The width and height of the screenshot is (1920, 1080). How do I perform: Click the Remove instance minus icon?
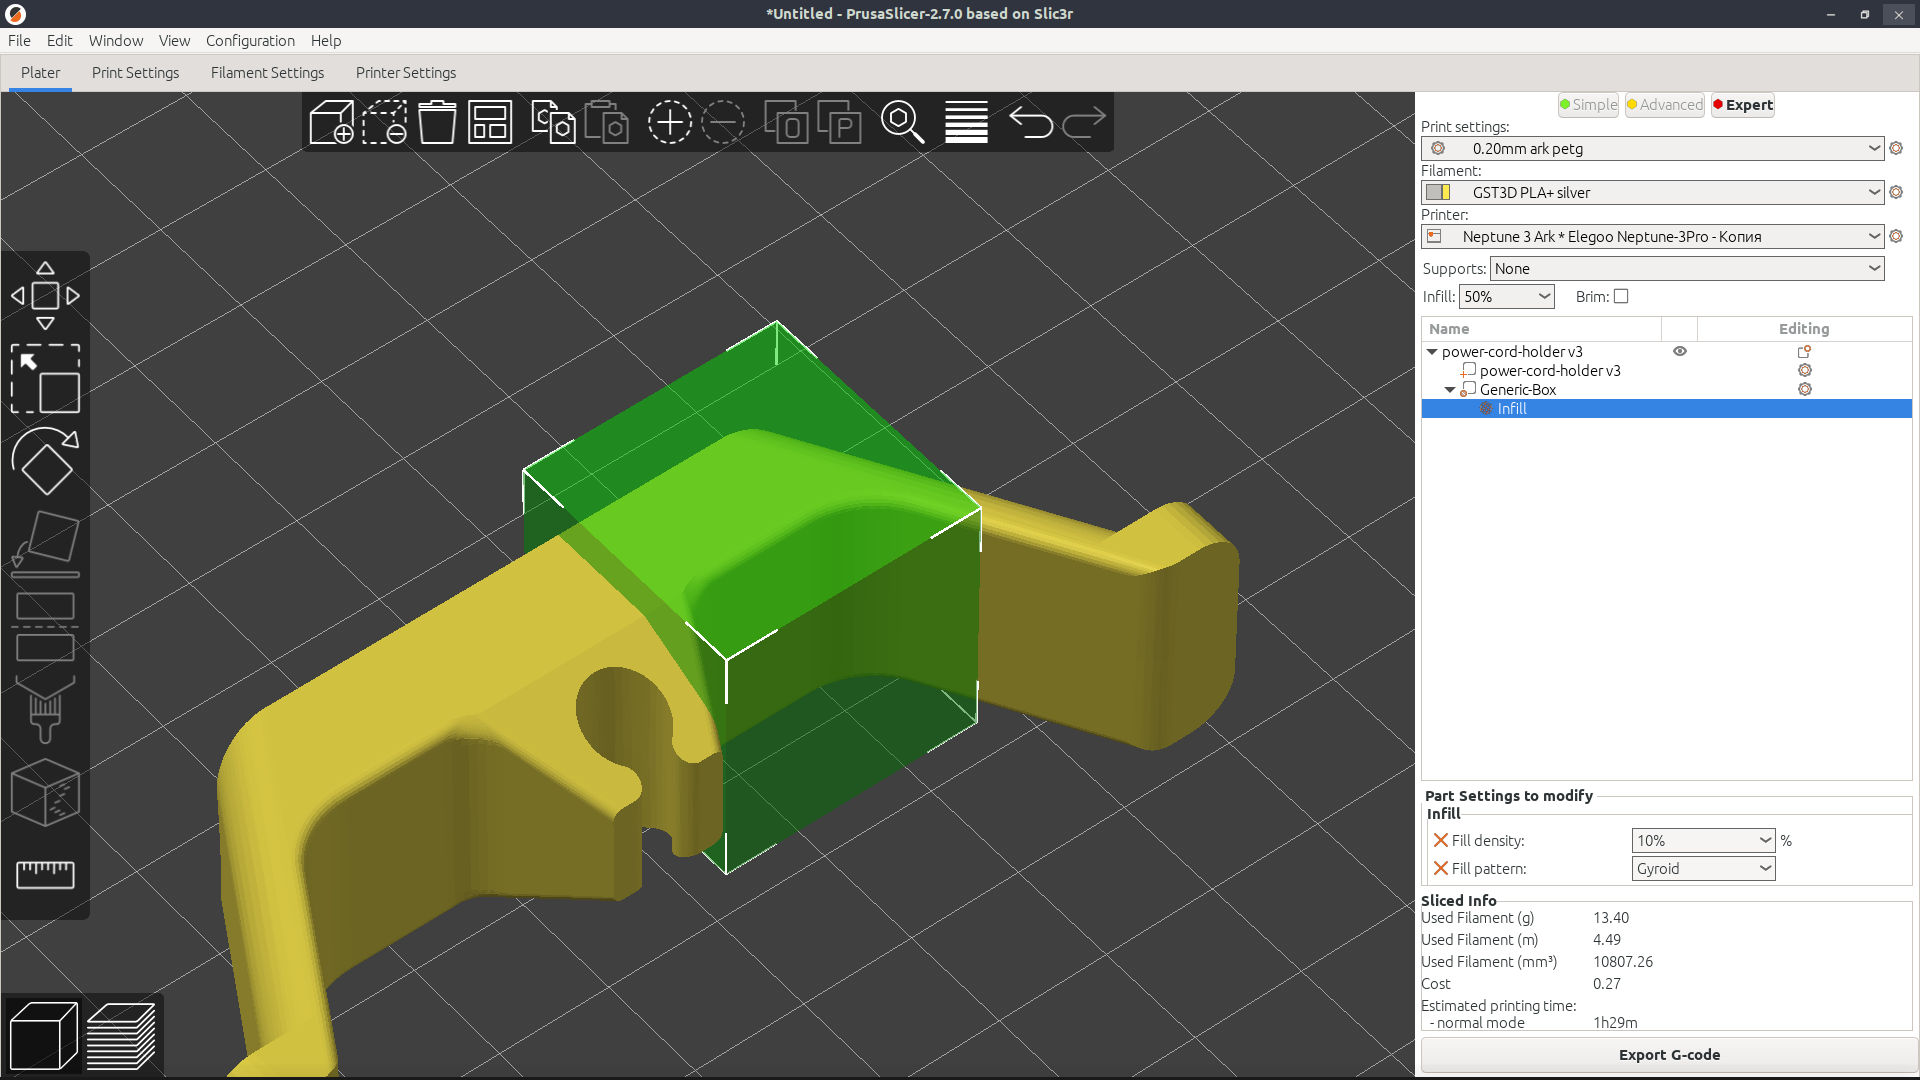[723, 122]
